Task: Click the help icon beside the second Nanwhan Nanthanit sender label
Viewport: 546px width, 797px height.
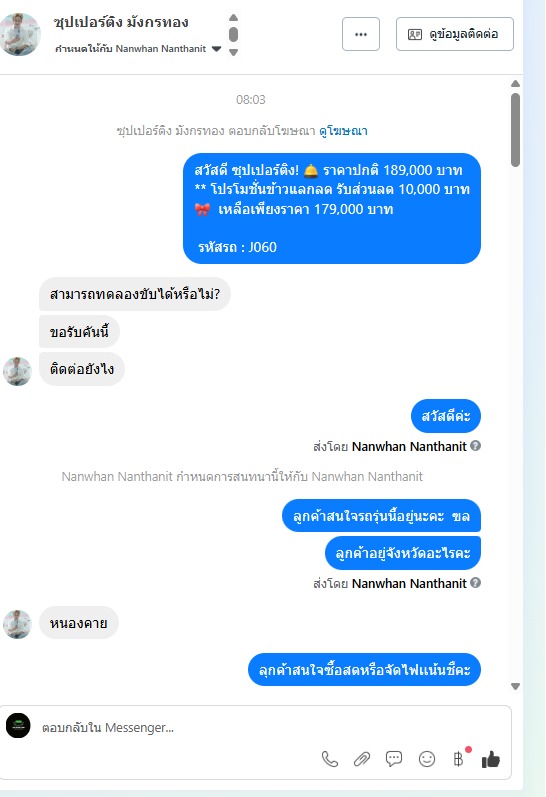Action: tap(475, 583)
